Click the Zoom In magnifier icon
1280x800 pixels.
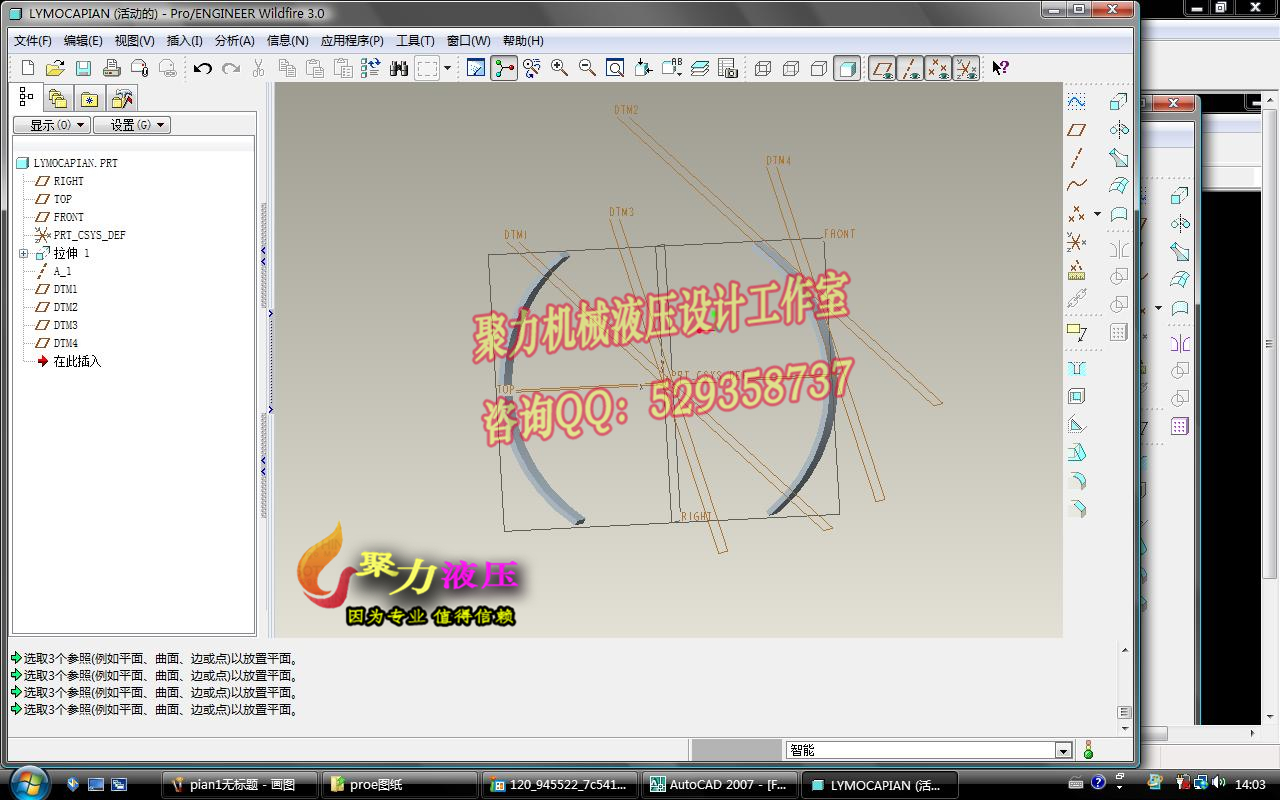coord(557,68)
